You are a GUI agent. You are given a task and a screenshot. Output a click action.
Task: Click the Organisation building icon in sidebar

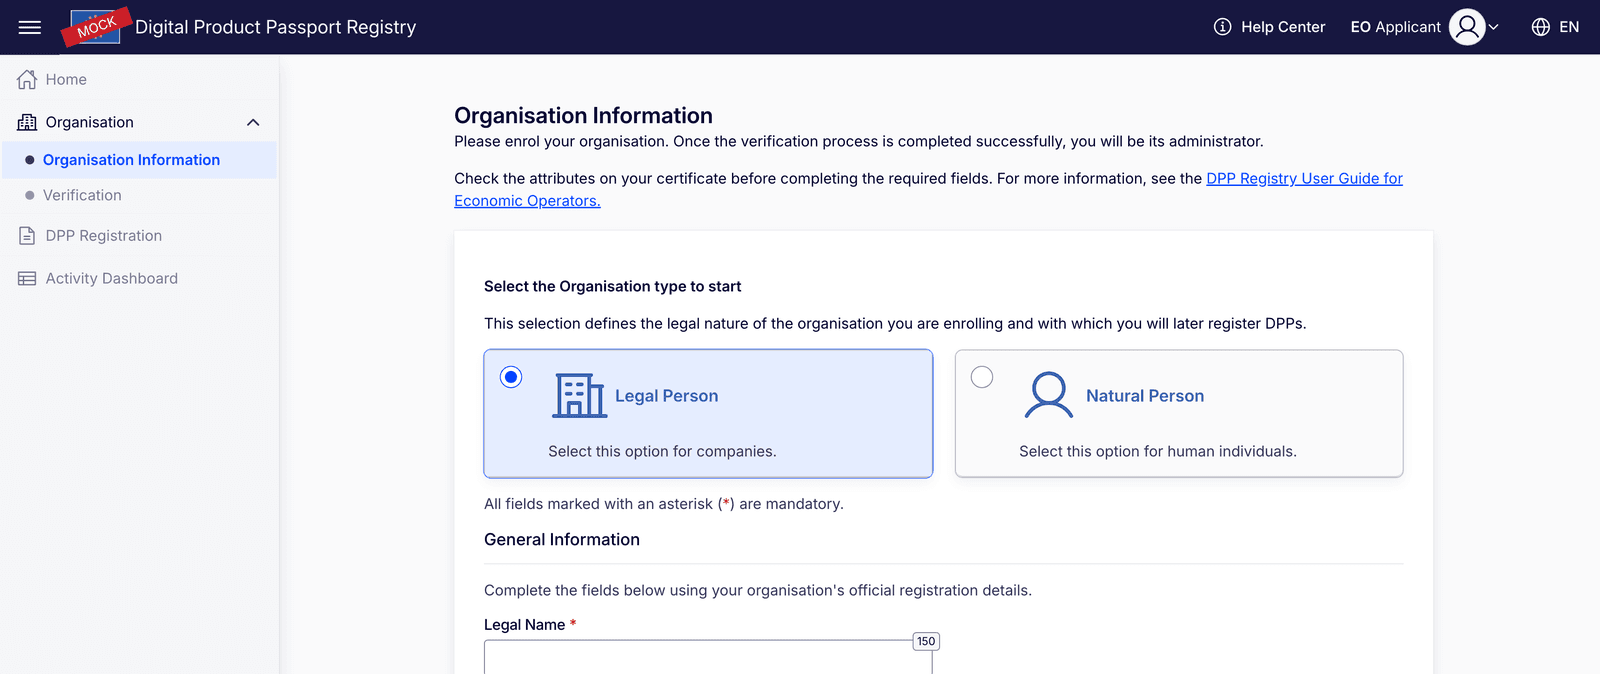click(27, 122)
